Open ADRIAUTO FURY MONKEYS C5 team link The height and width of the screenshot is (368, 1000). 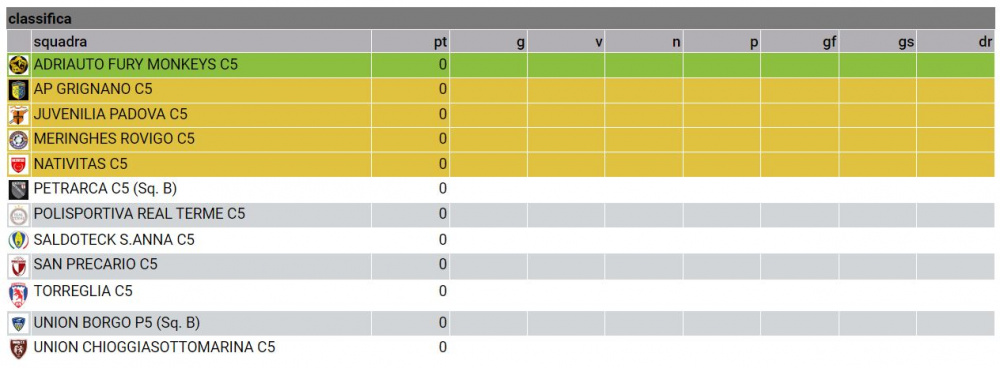click(135, 64)
